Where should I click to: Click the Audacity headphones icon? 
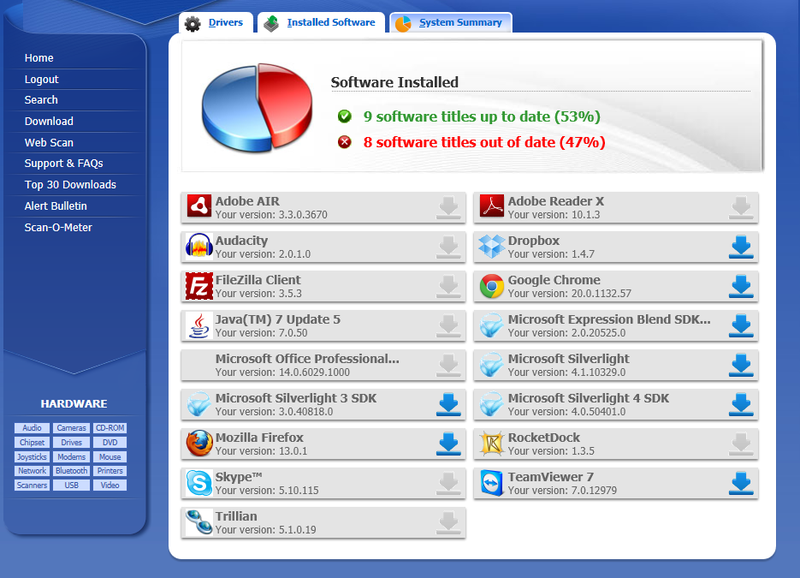pos(199,246)
